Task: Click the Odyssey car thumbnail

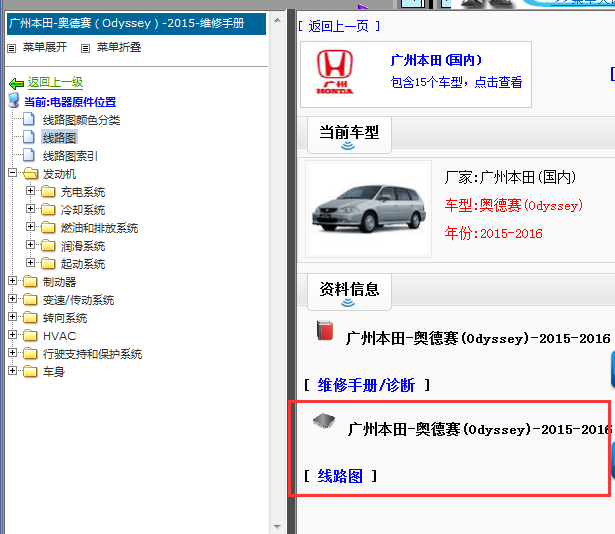Action: click(368, 208)
